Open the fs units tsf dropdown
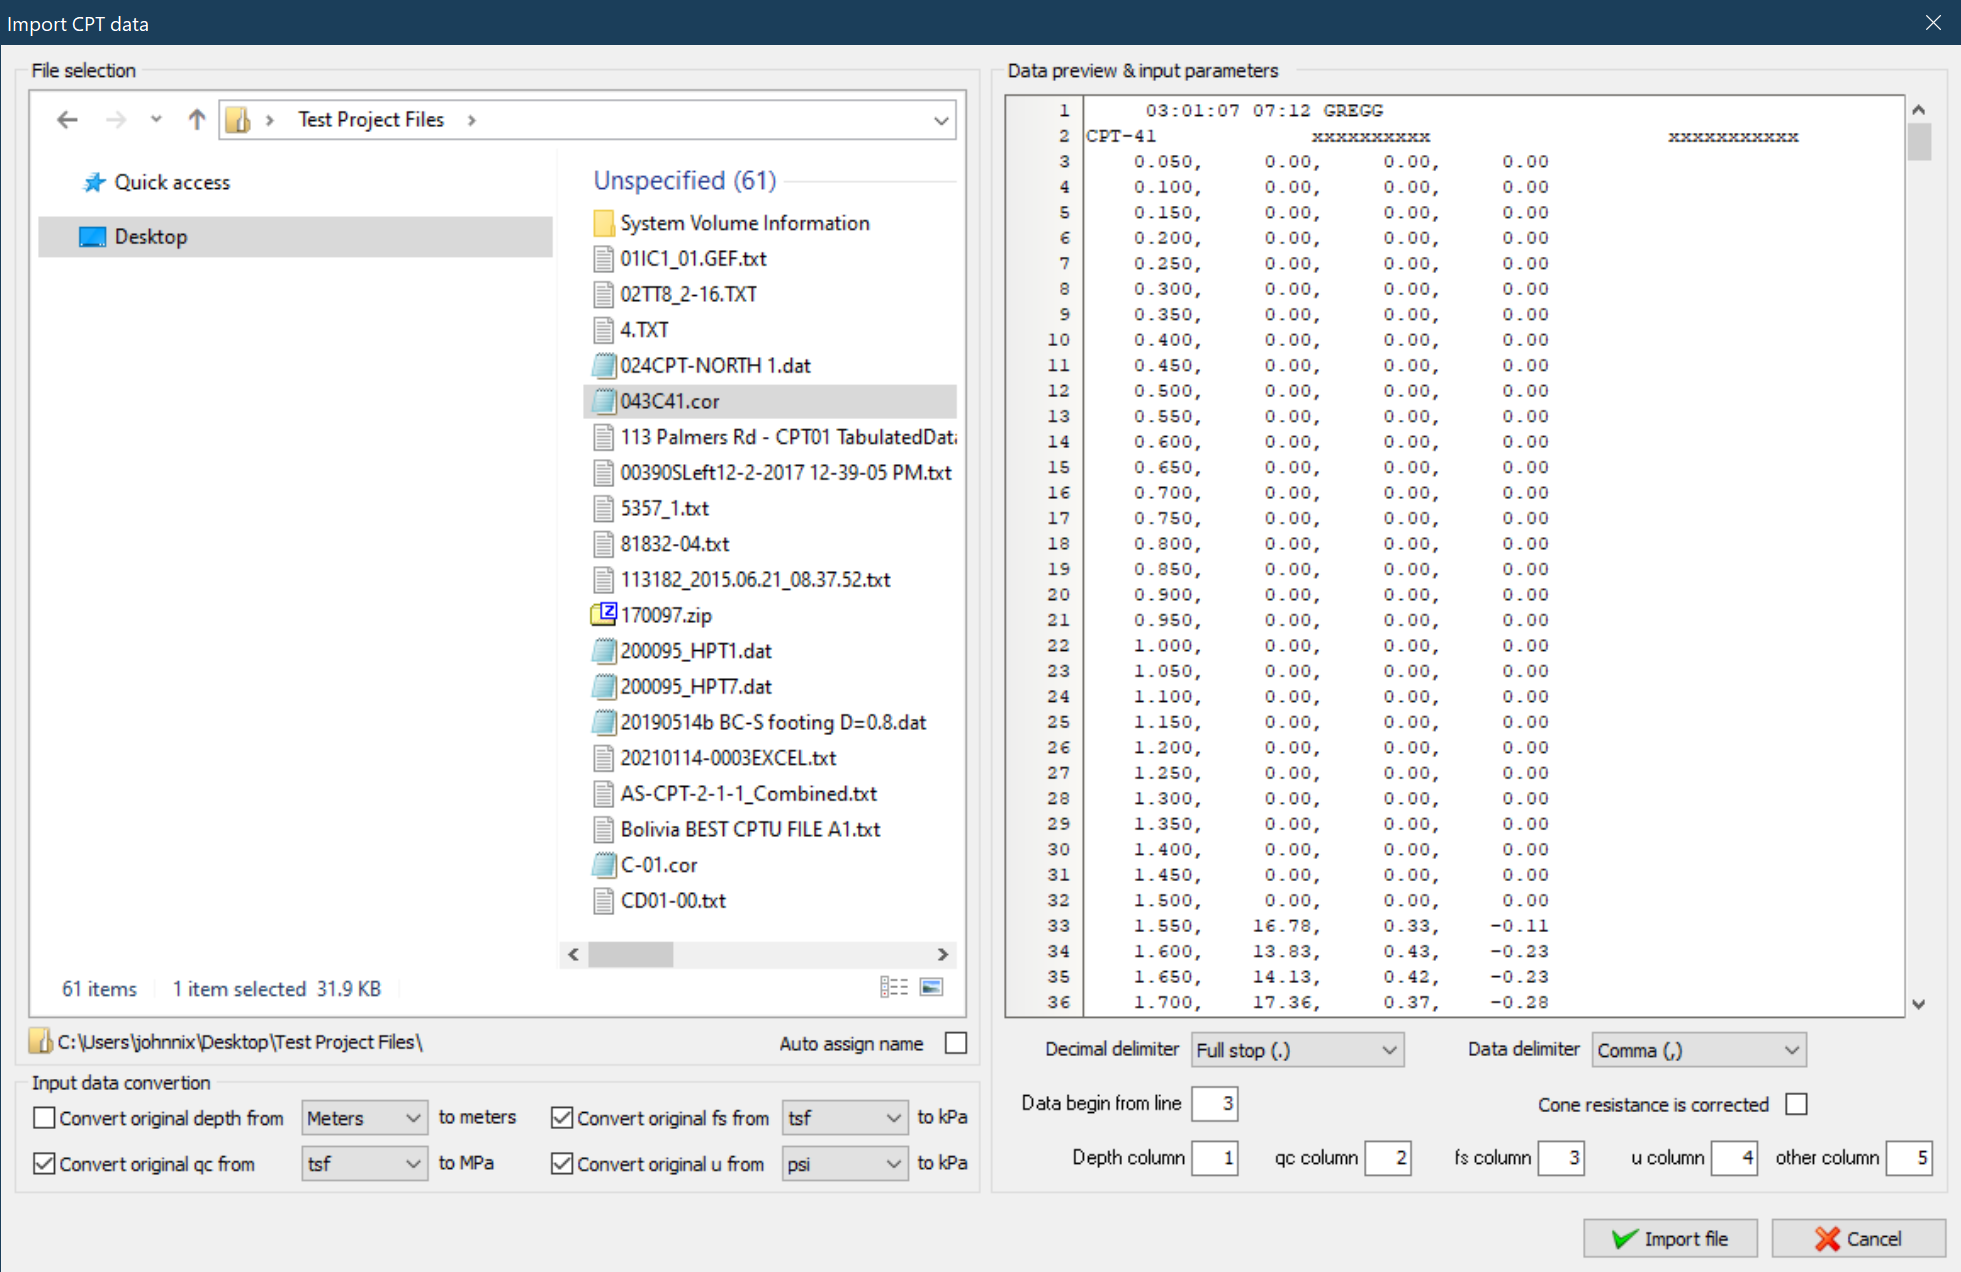 pyautogui.click(x=844, y=1118)
